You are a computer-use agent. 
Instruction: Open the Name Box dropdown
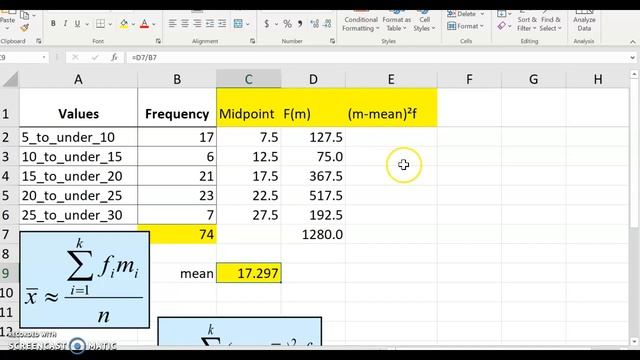(44, 58)
